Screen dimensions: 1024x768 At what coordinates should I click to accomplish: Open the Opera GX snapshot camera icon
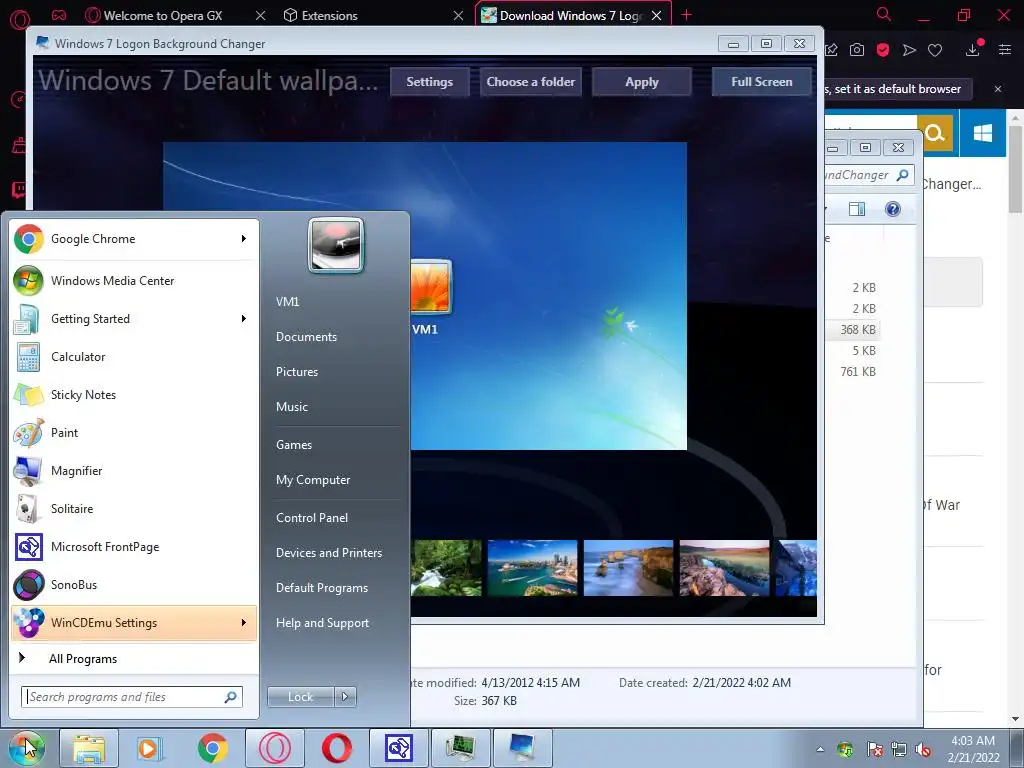[857, 50]
